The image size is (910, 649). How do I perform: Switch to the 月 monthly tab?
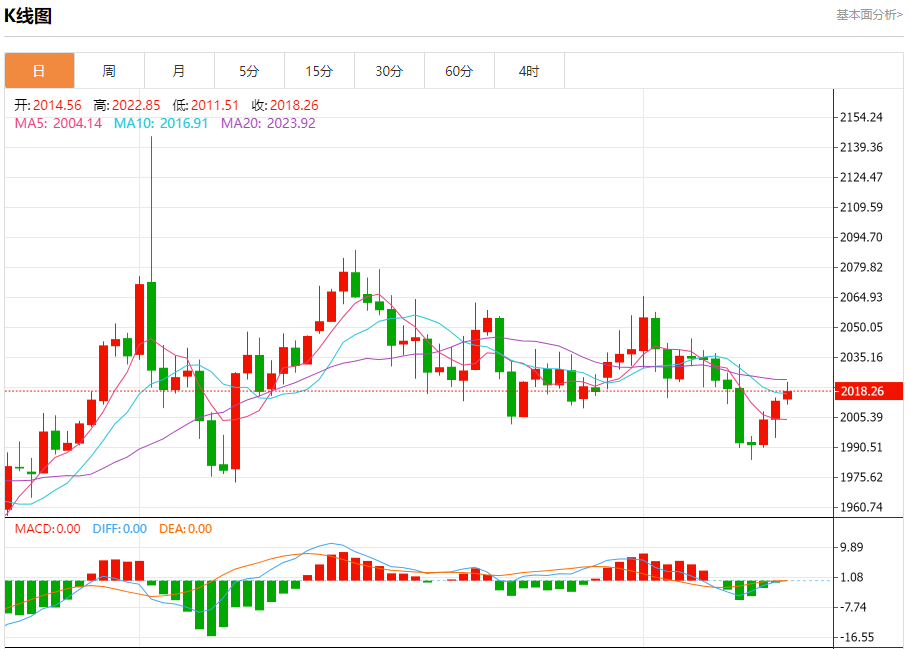(179, 71)
